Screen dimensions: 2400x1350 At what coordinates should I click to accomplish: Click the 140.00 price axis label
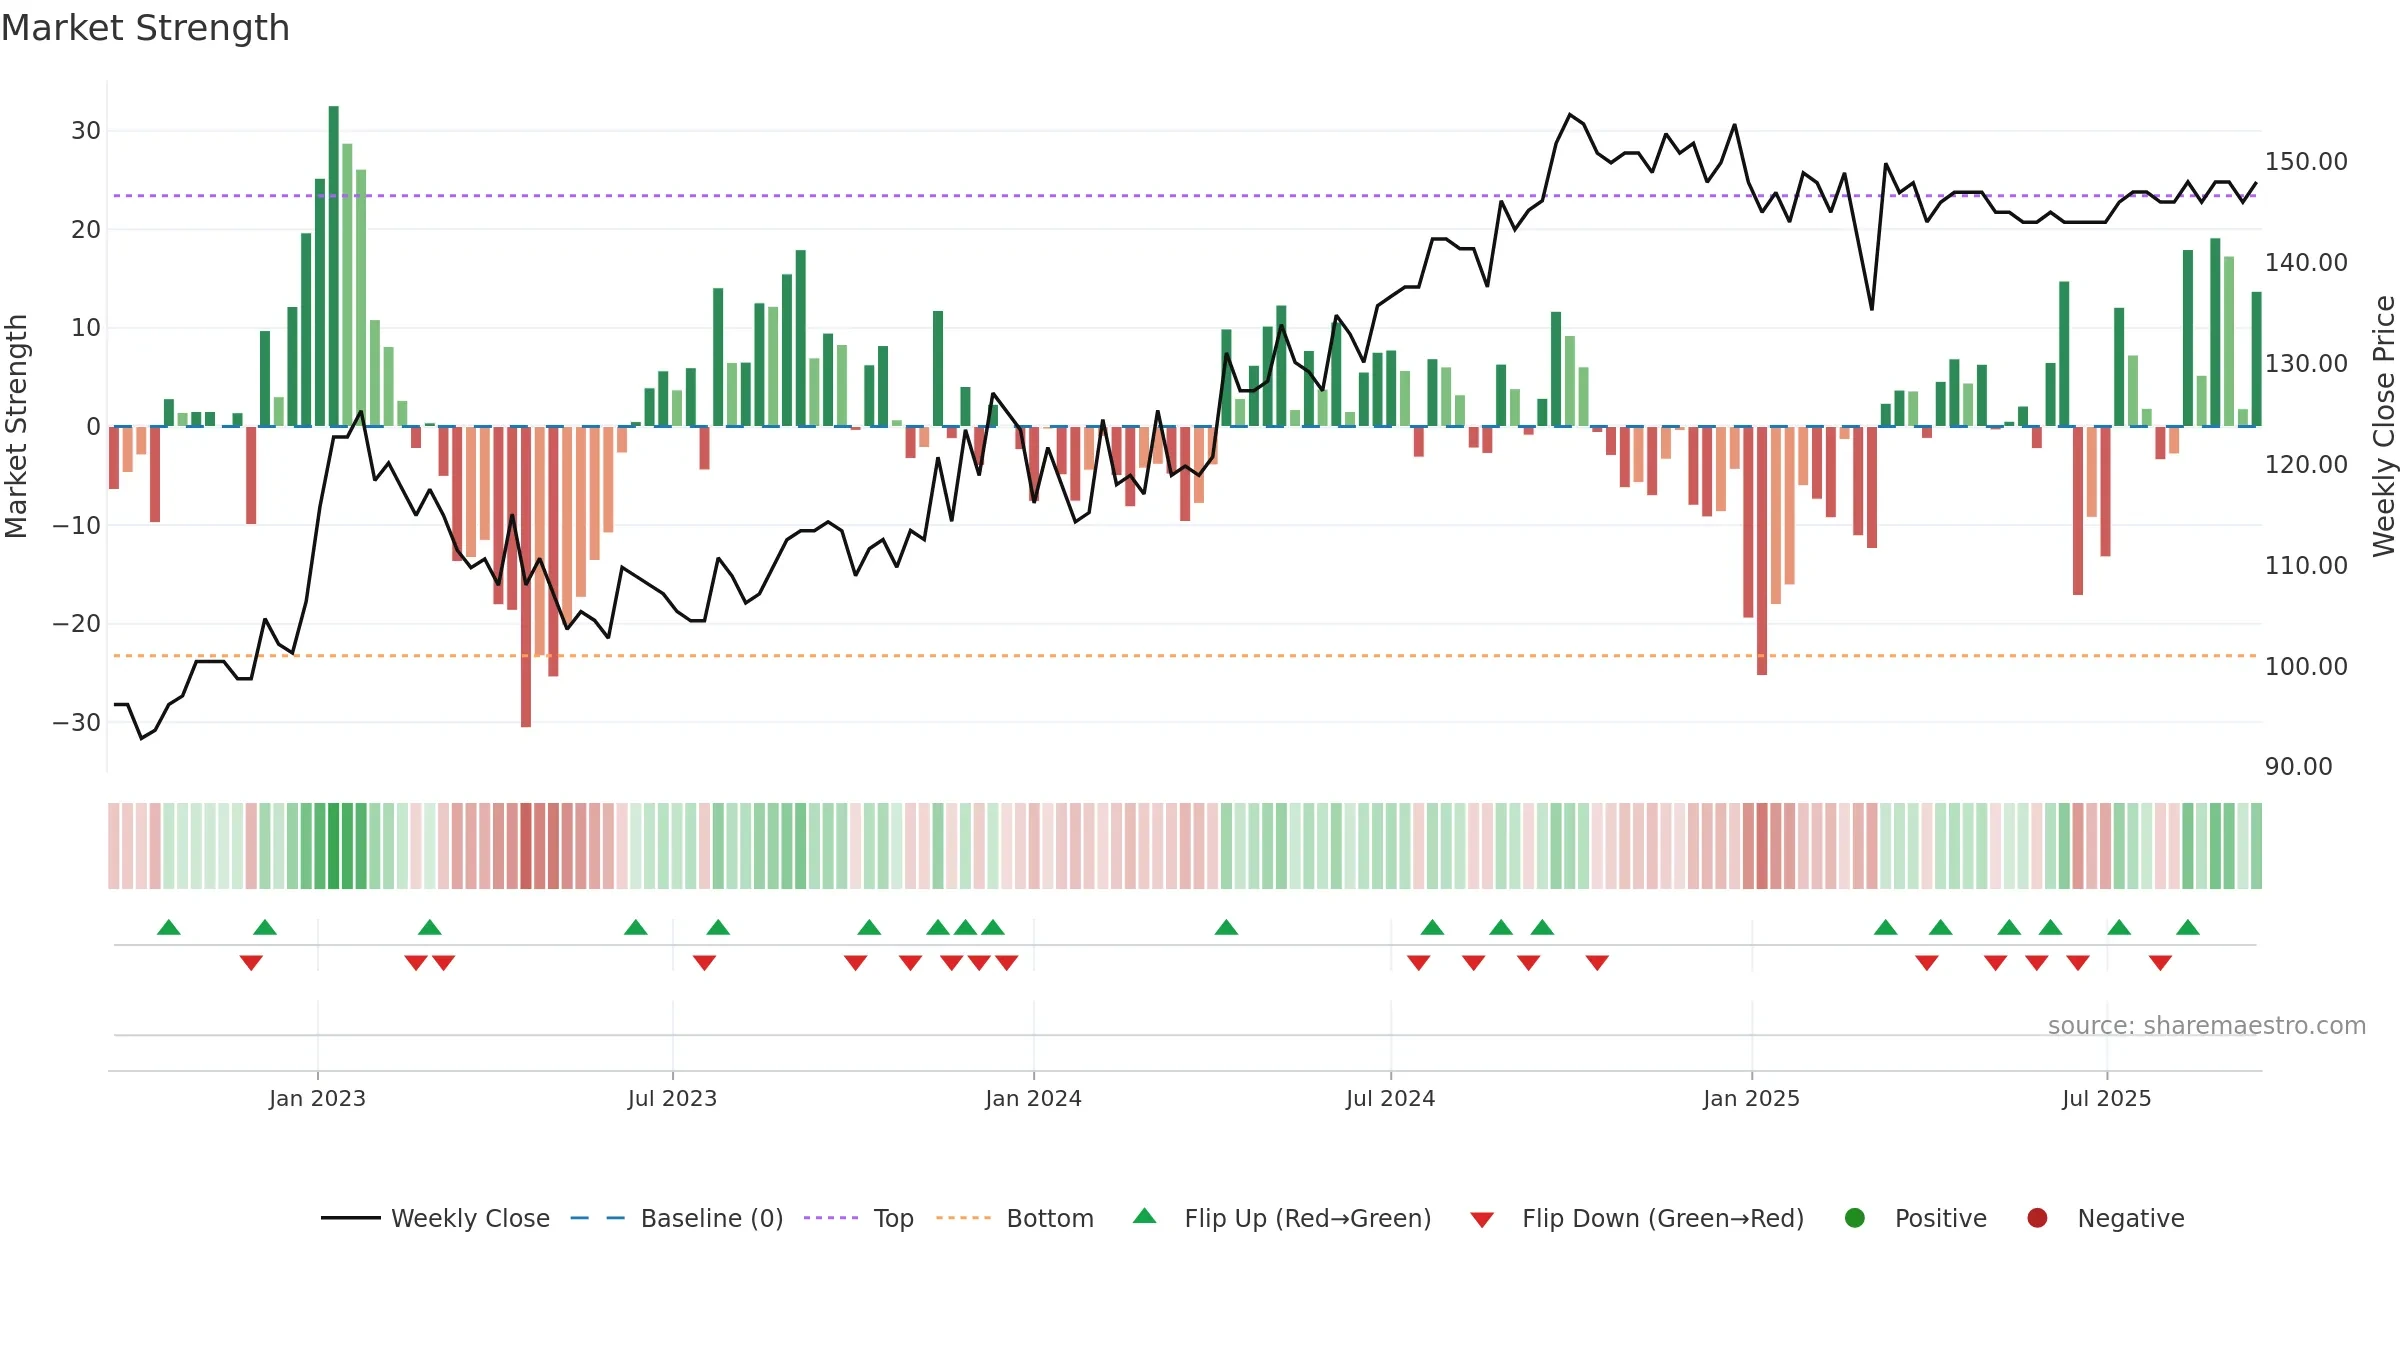pyautogui.click(x=2306, y=263)
